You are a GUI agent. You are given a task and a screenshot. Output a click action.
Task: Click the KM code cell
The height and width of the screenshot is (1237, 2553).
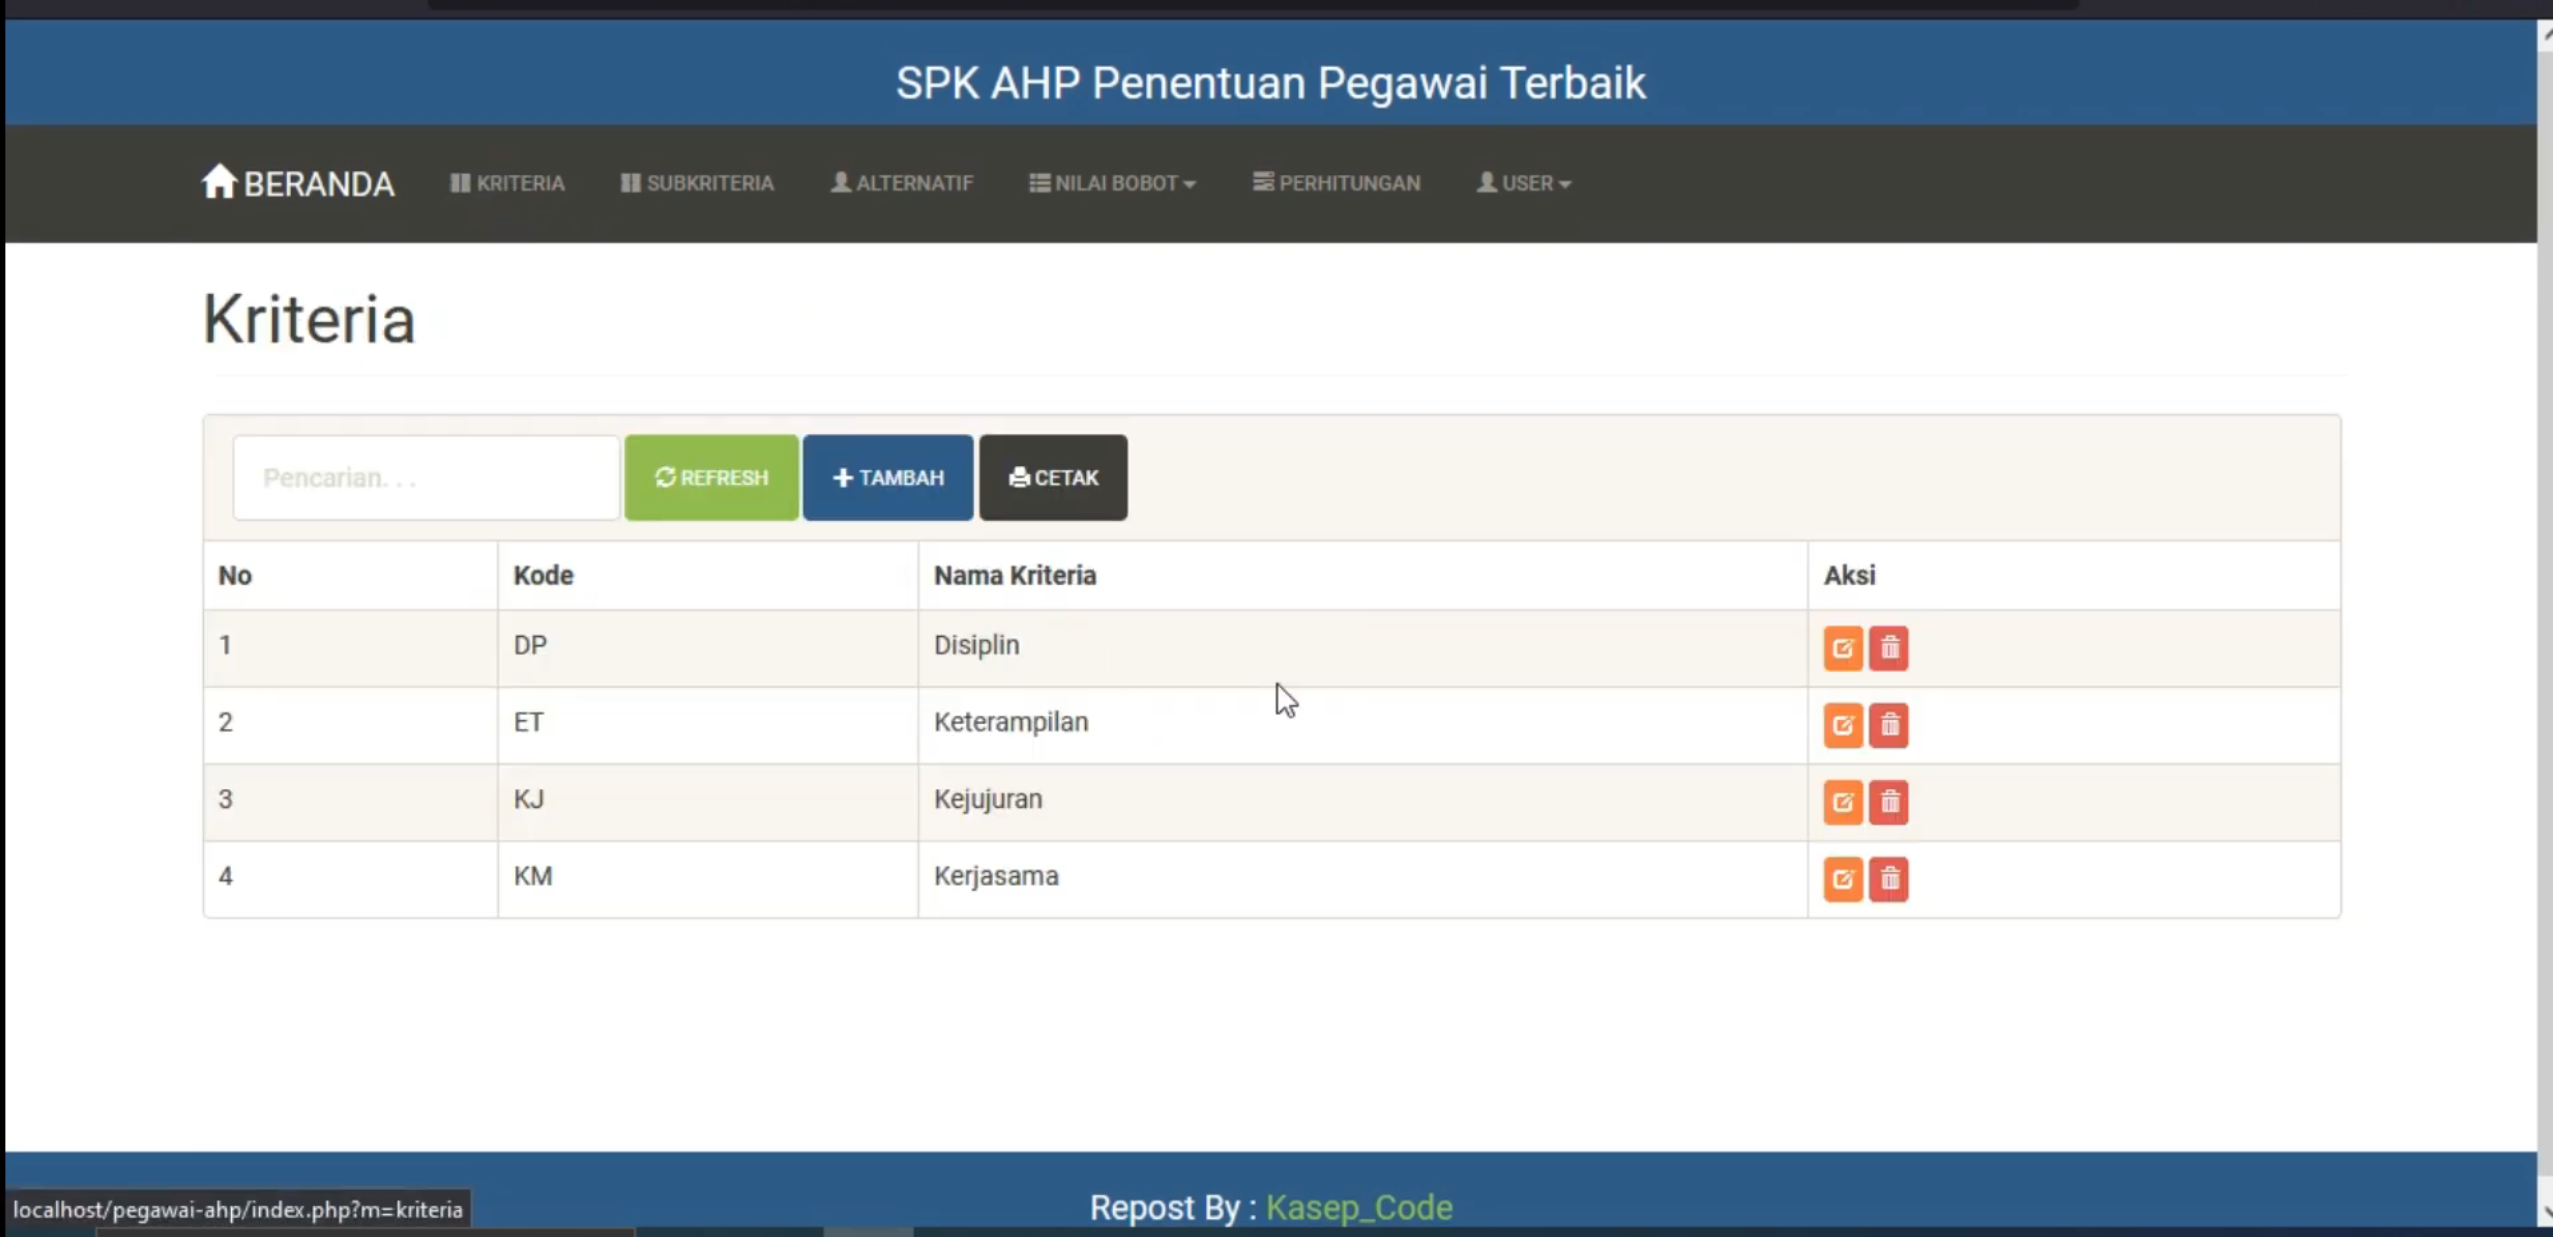707,879
